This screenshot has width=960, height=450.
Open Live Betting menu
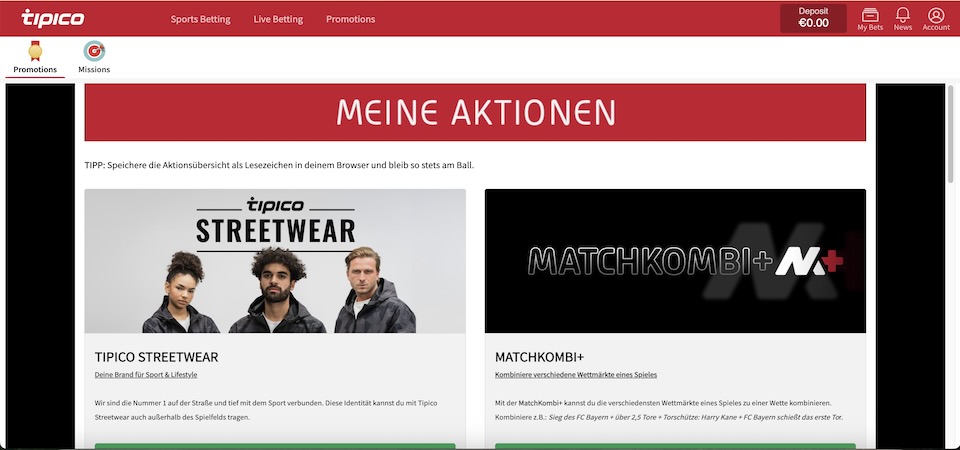(278, 19)
